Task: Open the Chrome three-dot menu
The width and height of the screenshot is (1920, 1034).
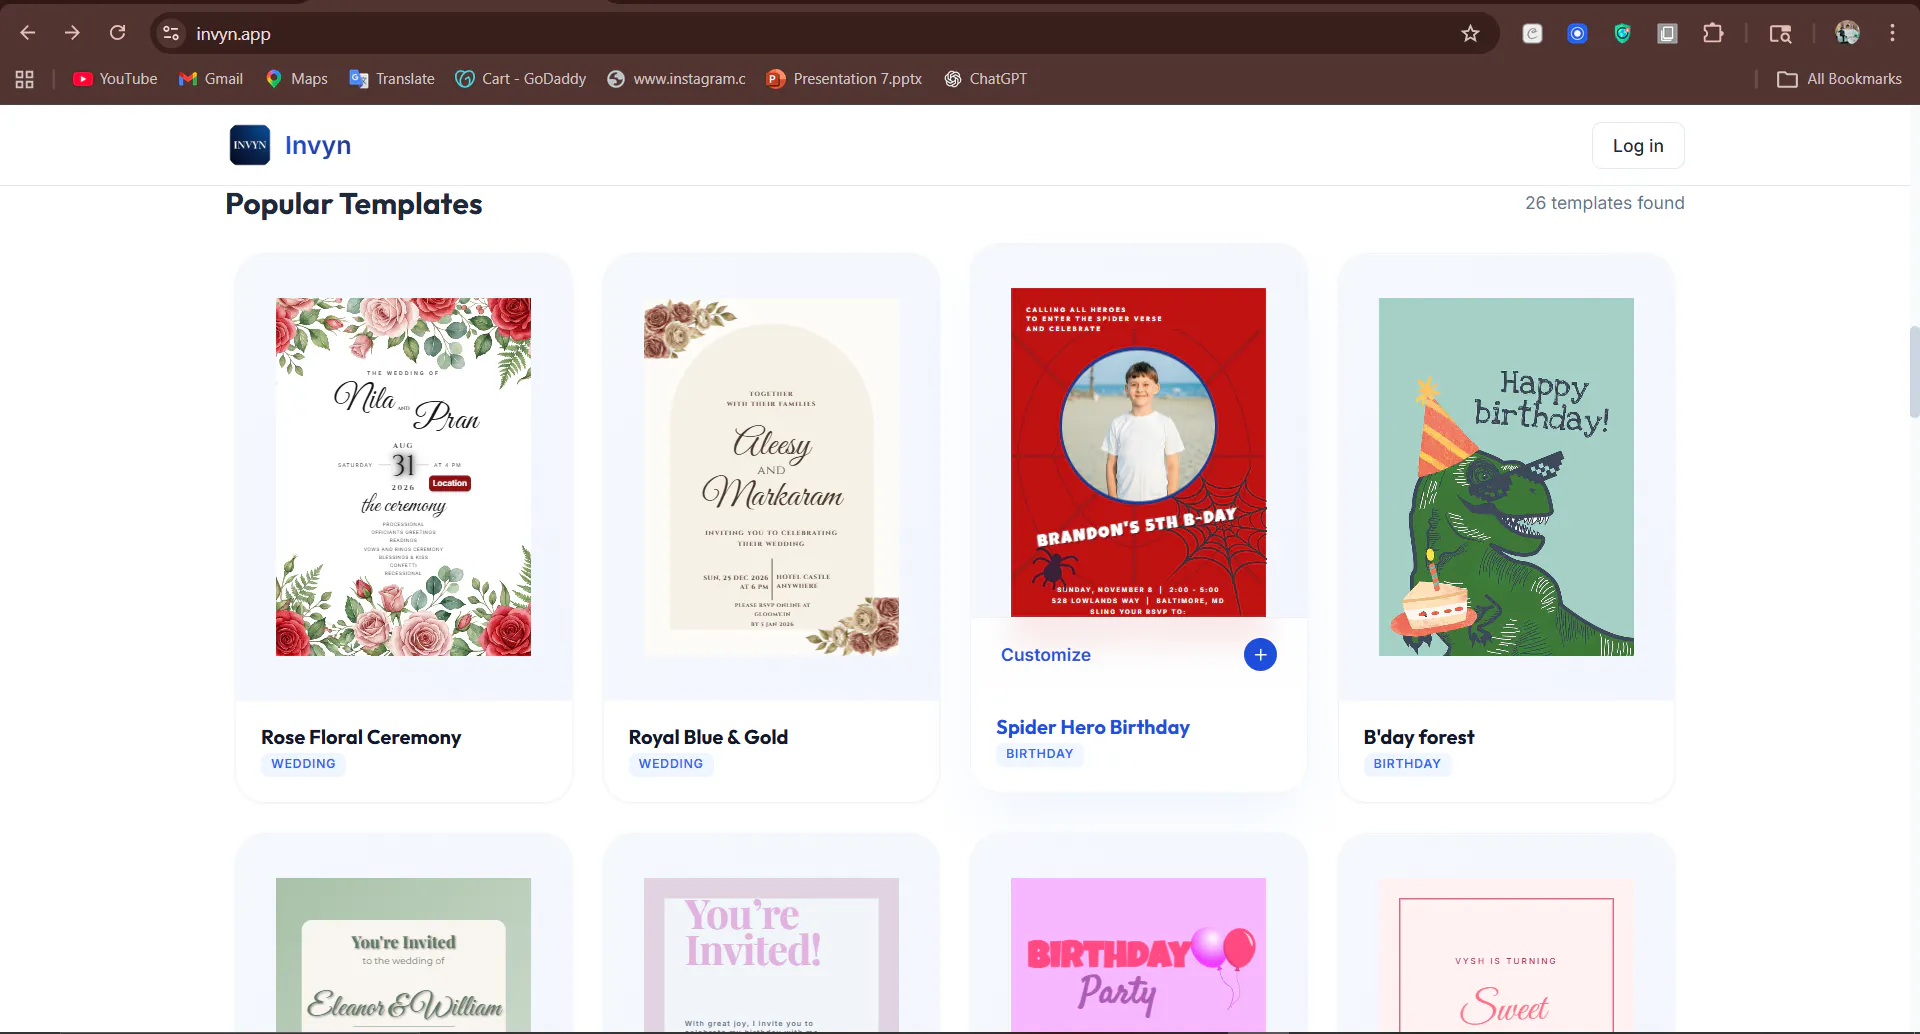Action: point(1892,33)
